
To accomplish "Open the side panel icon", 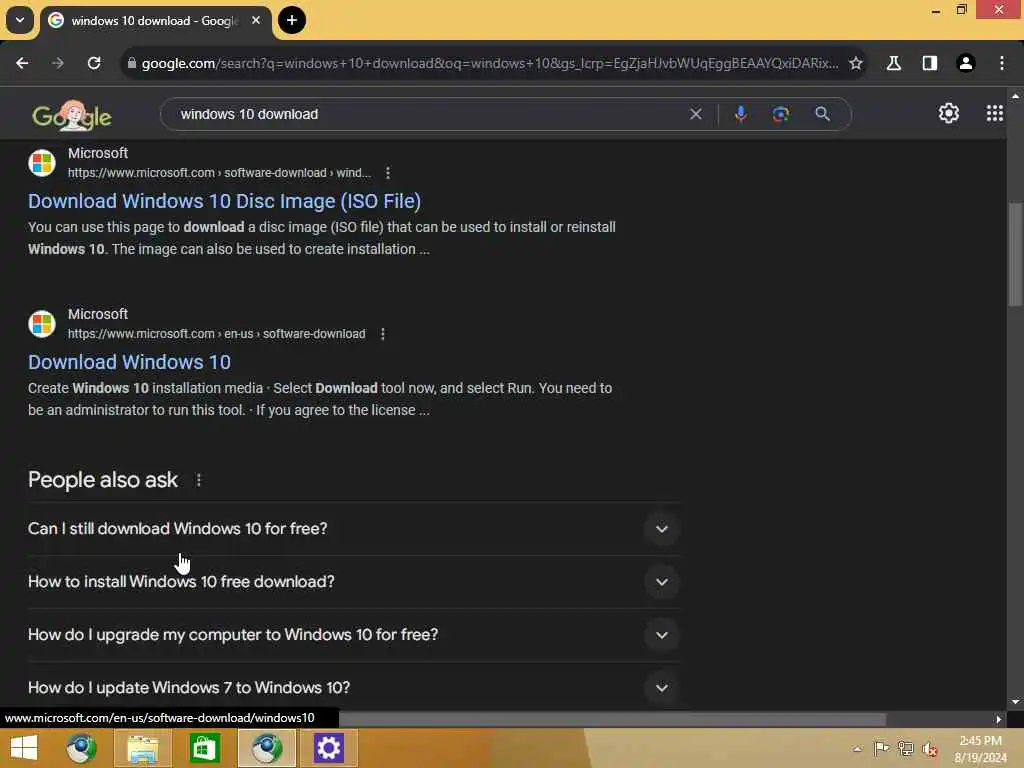I will 929,63.
